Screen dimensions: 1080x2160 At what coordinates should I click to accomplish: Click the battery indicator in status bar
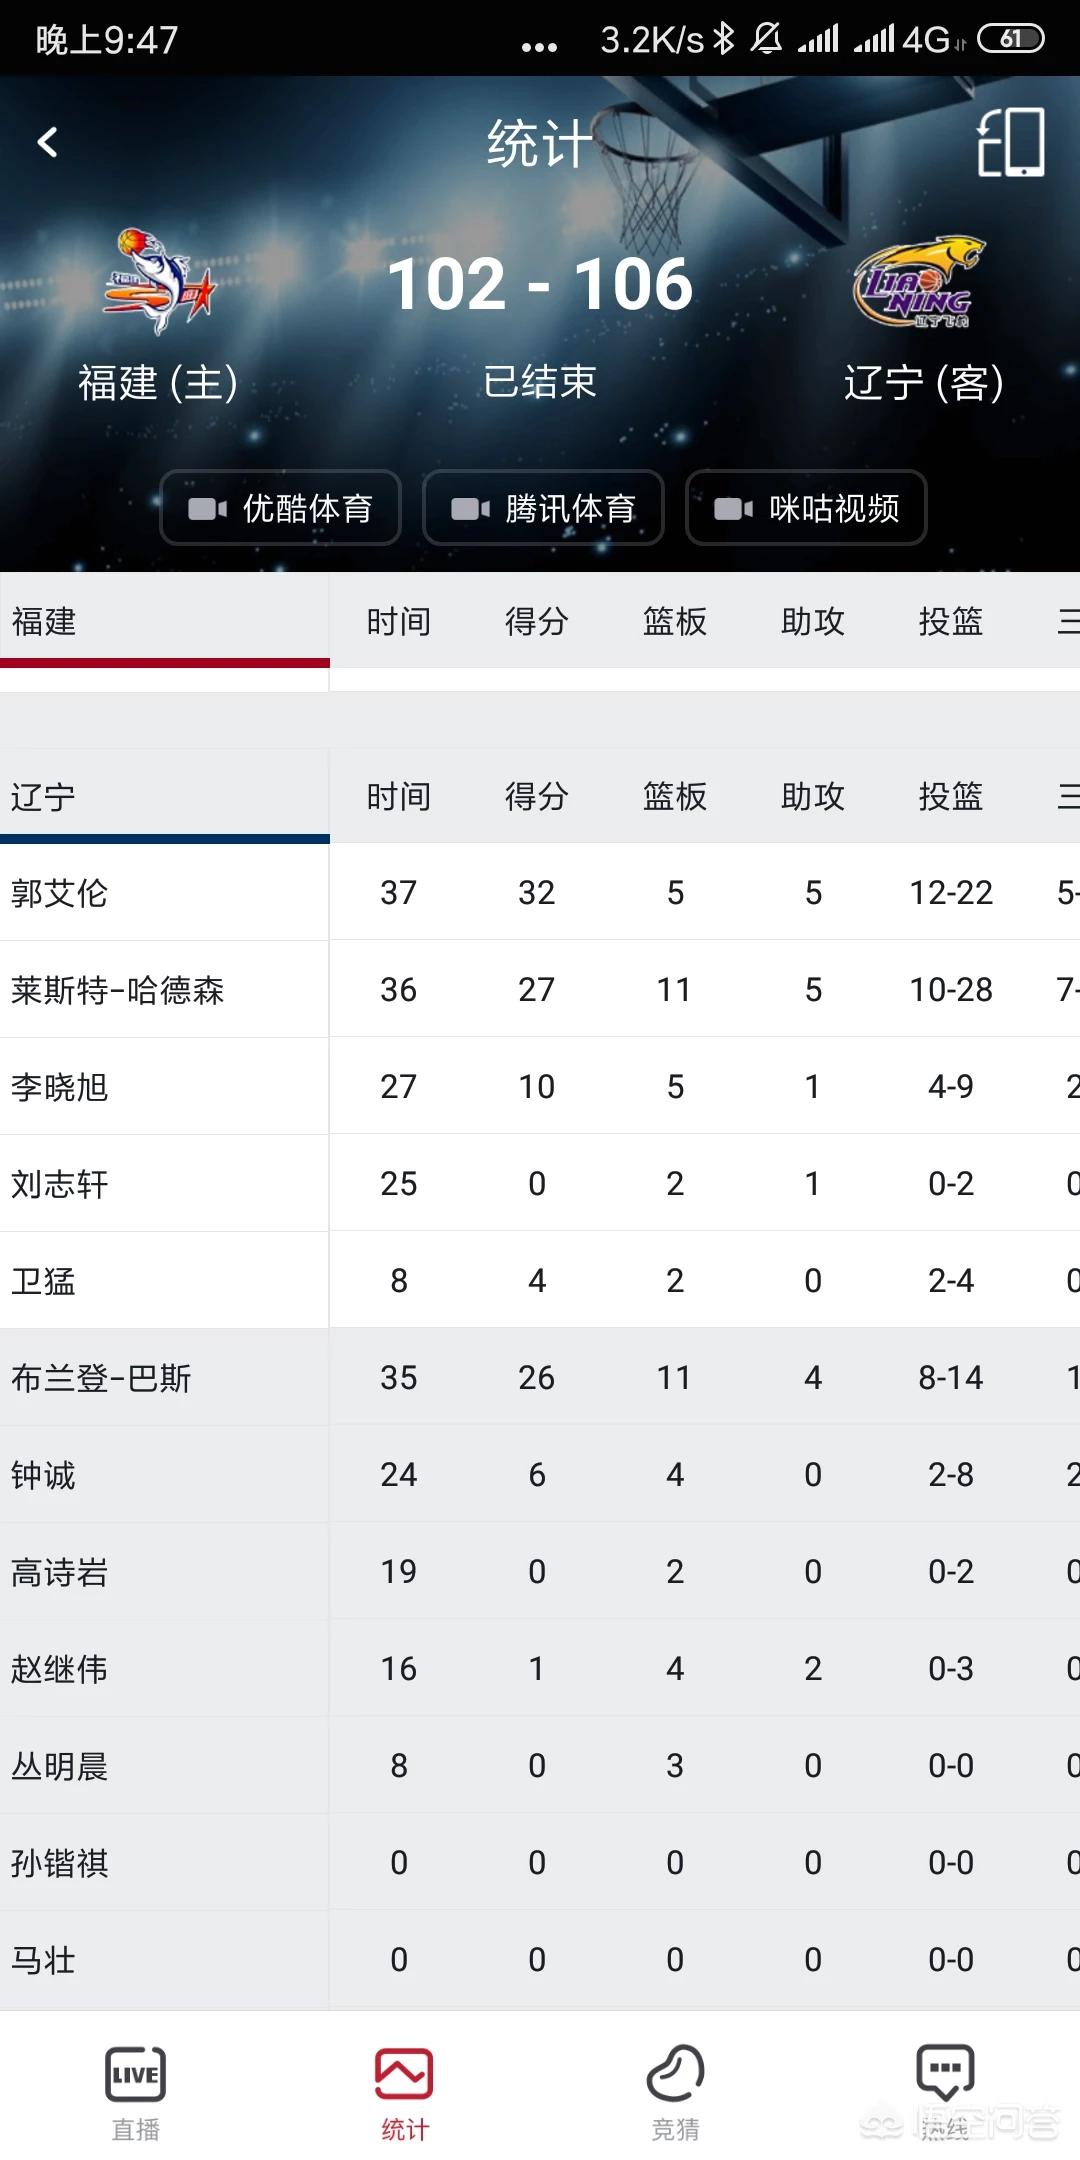(1010, 37)
